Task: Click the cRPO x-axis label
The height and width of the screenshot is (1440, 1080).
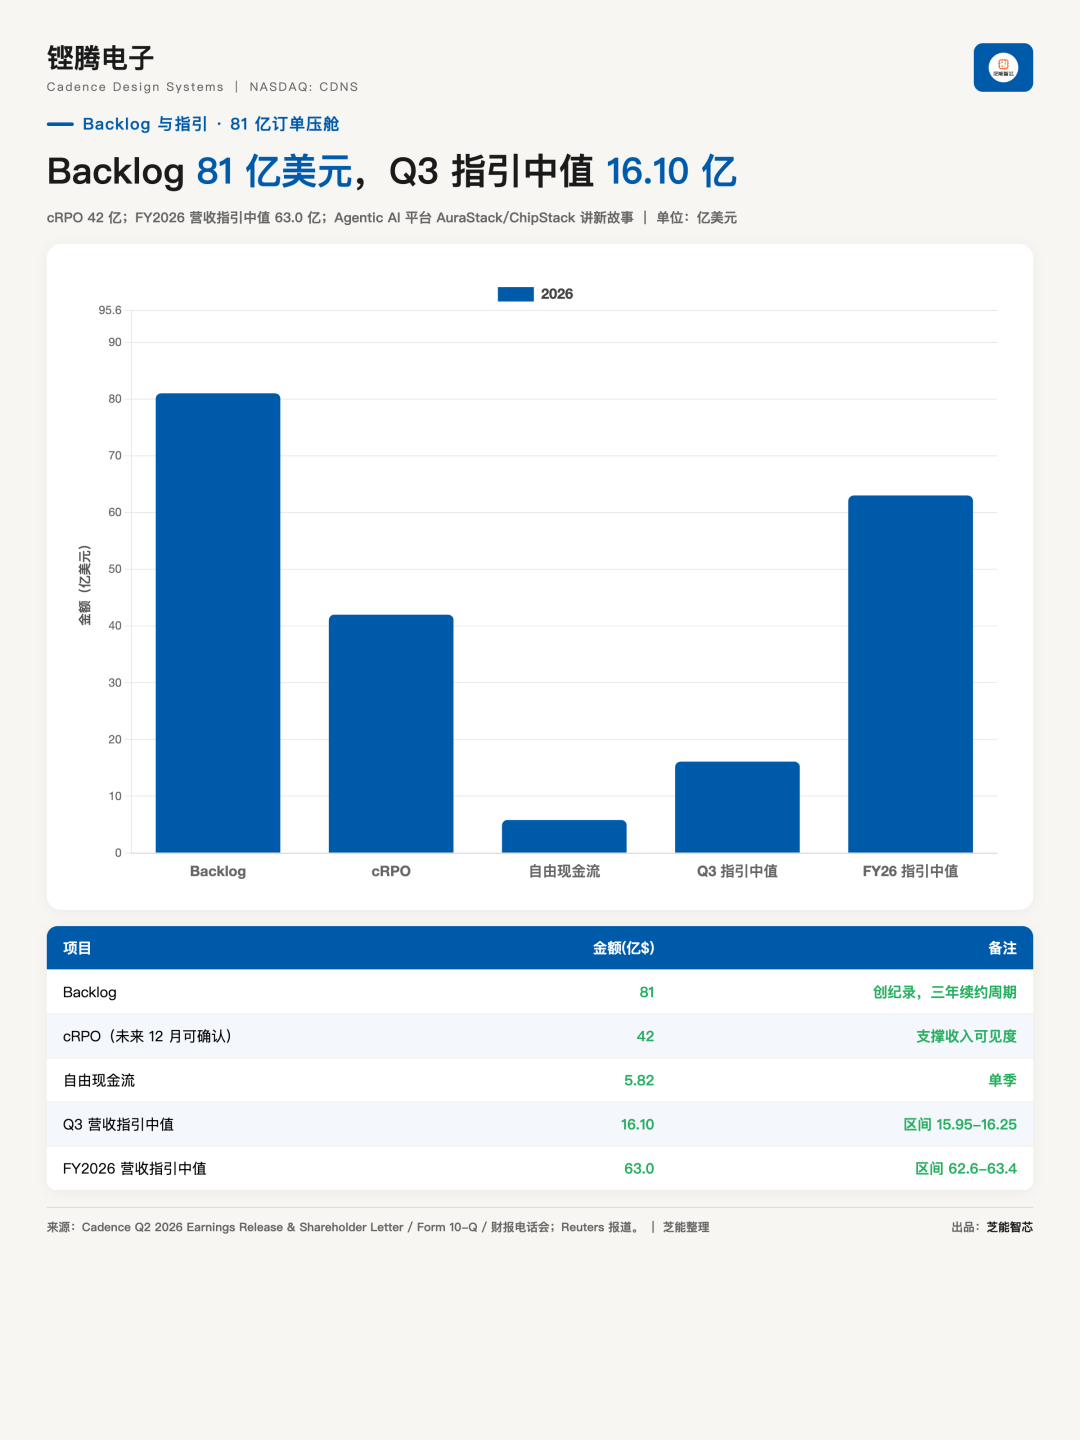Action: [391, 871]
